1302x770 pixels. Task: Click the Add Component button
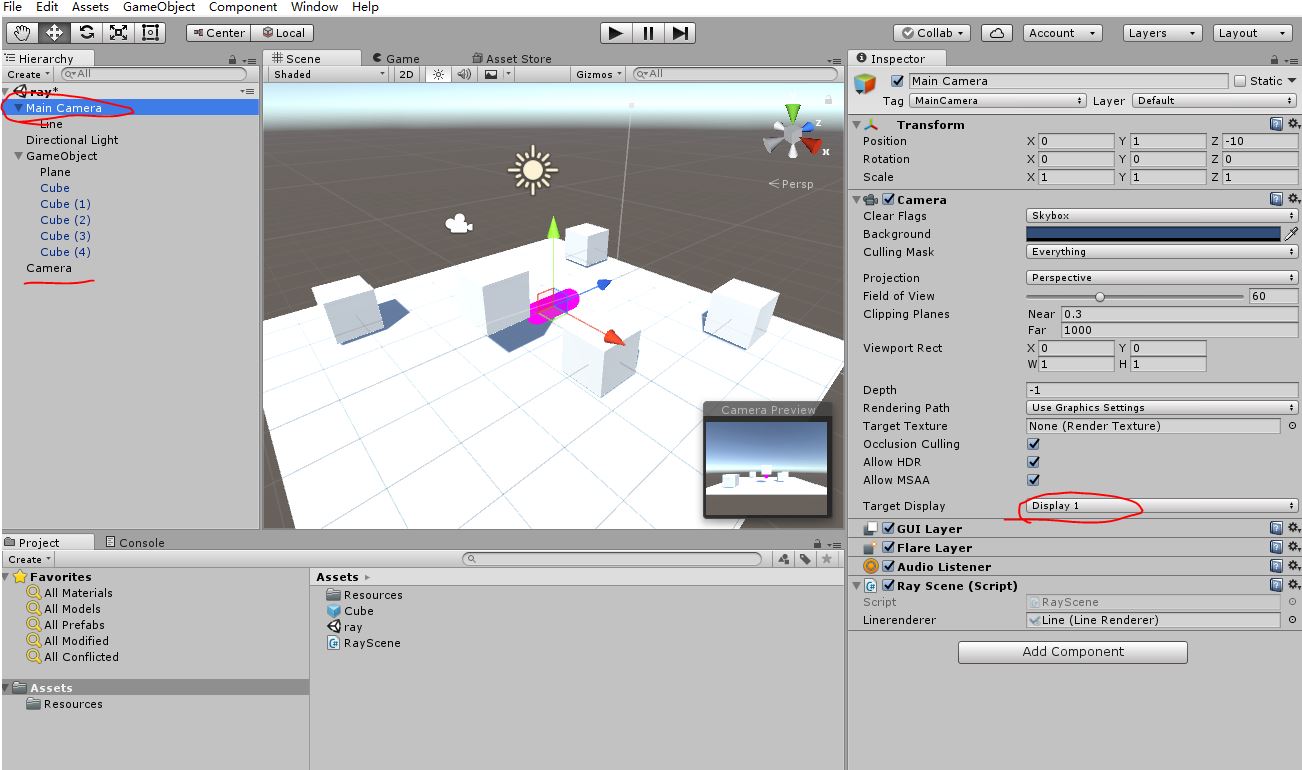[x=1073, y=652]
